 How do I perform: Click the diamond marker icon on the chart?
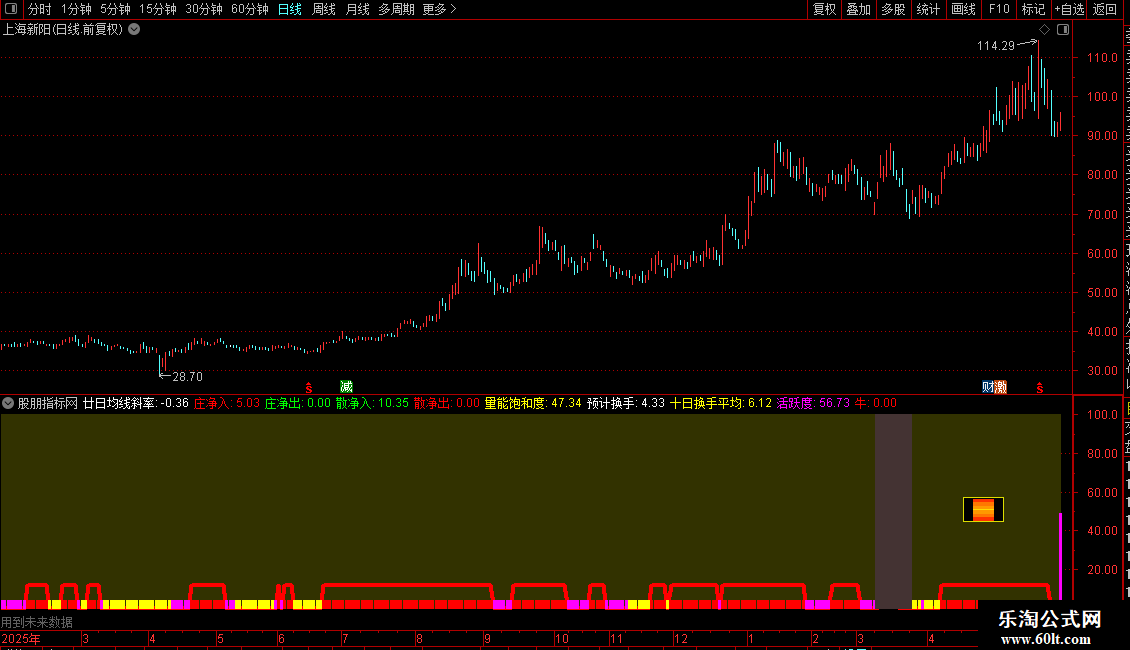click(1044, 30)
